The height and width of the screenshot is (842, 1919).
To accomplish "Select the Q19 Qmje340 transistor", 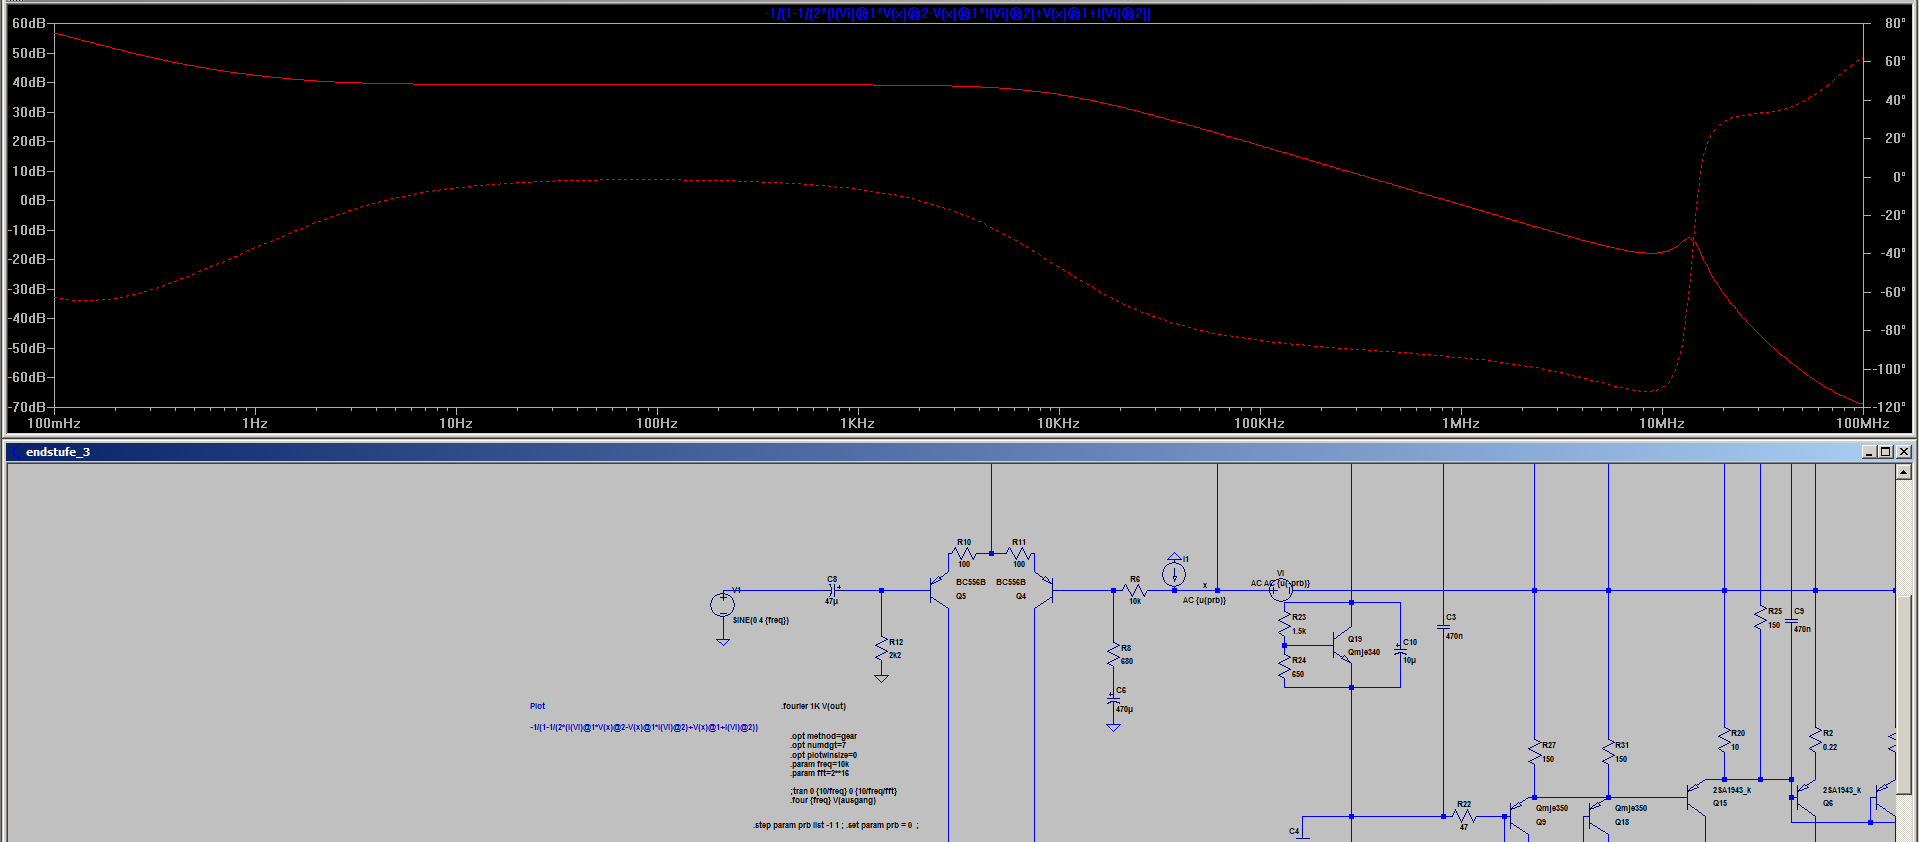I will pos(1342,645).
